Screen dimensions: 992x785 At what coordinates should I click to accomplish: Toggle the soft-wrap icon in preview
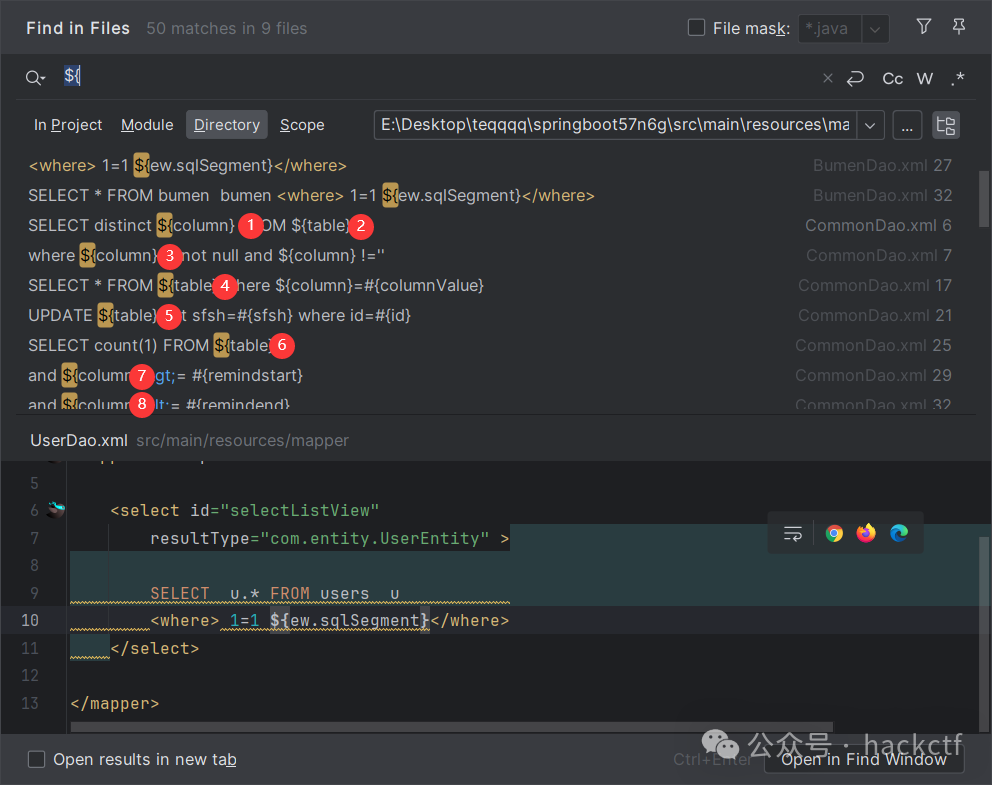coord(793,533)
